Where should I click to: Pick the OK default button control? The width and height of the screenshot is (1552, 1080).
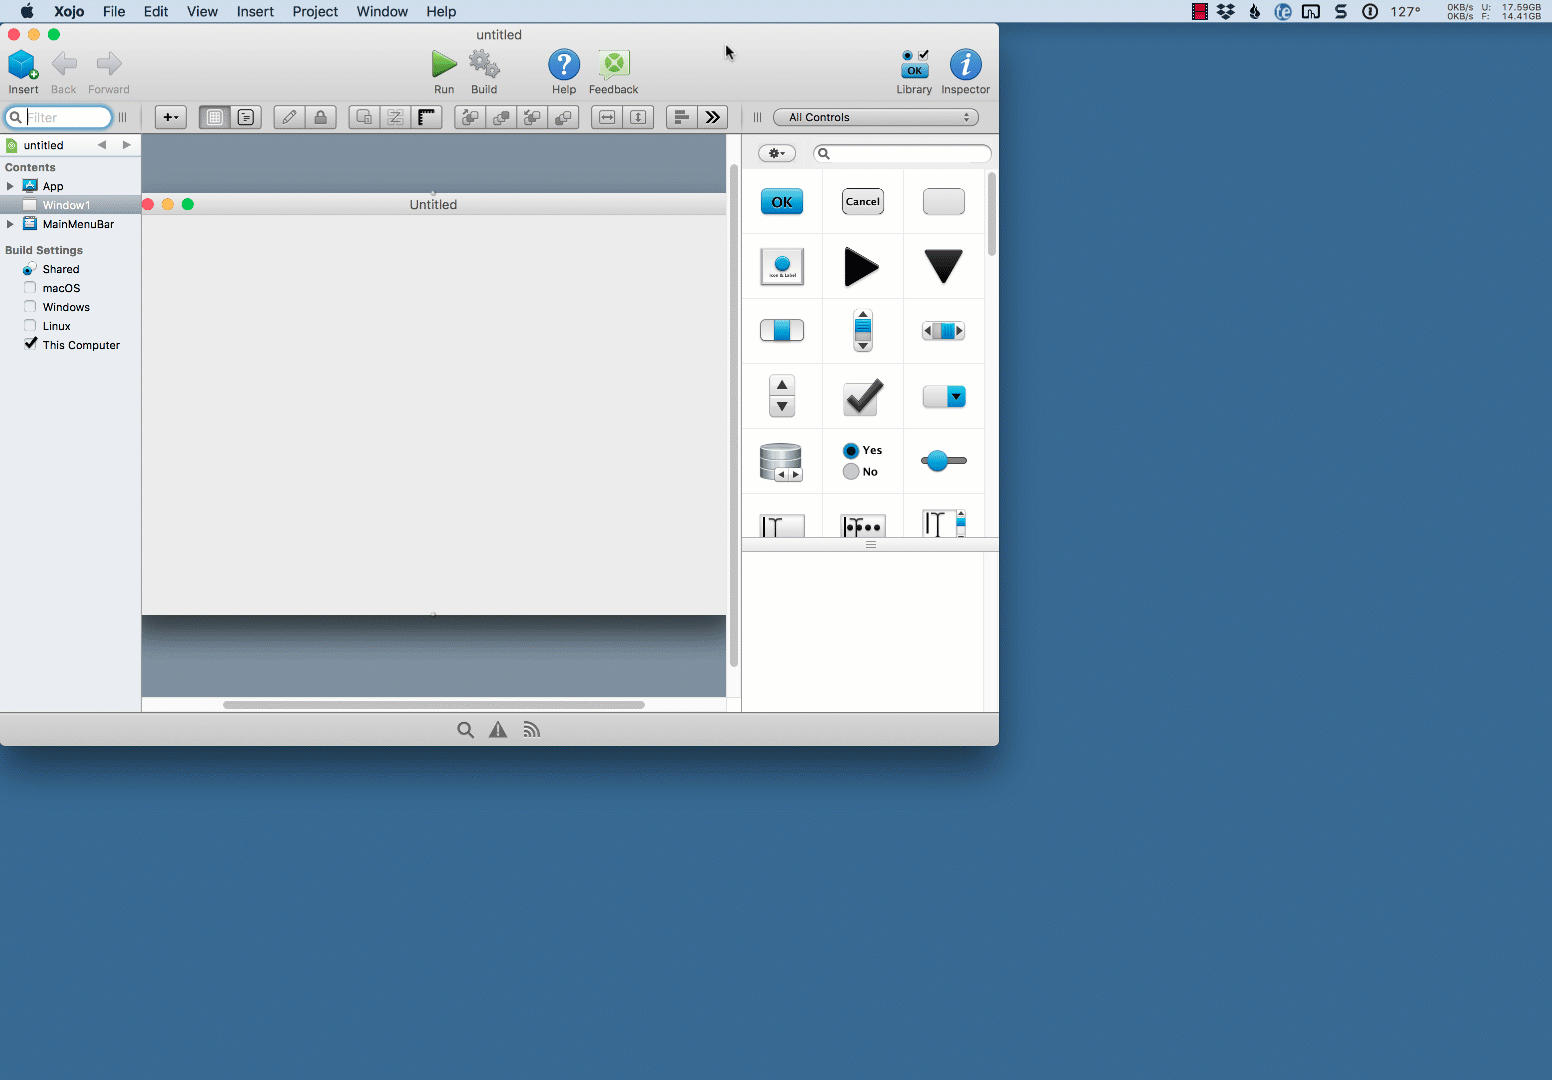[782, 202]
